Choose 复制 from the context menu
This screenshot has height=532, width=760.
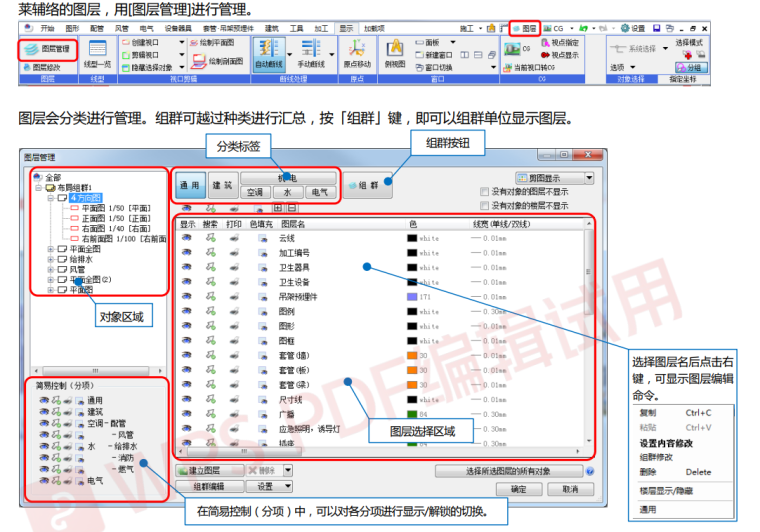point(648,412)
